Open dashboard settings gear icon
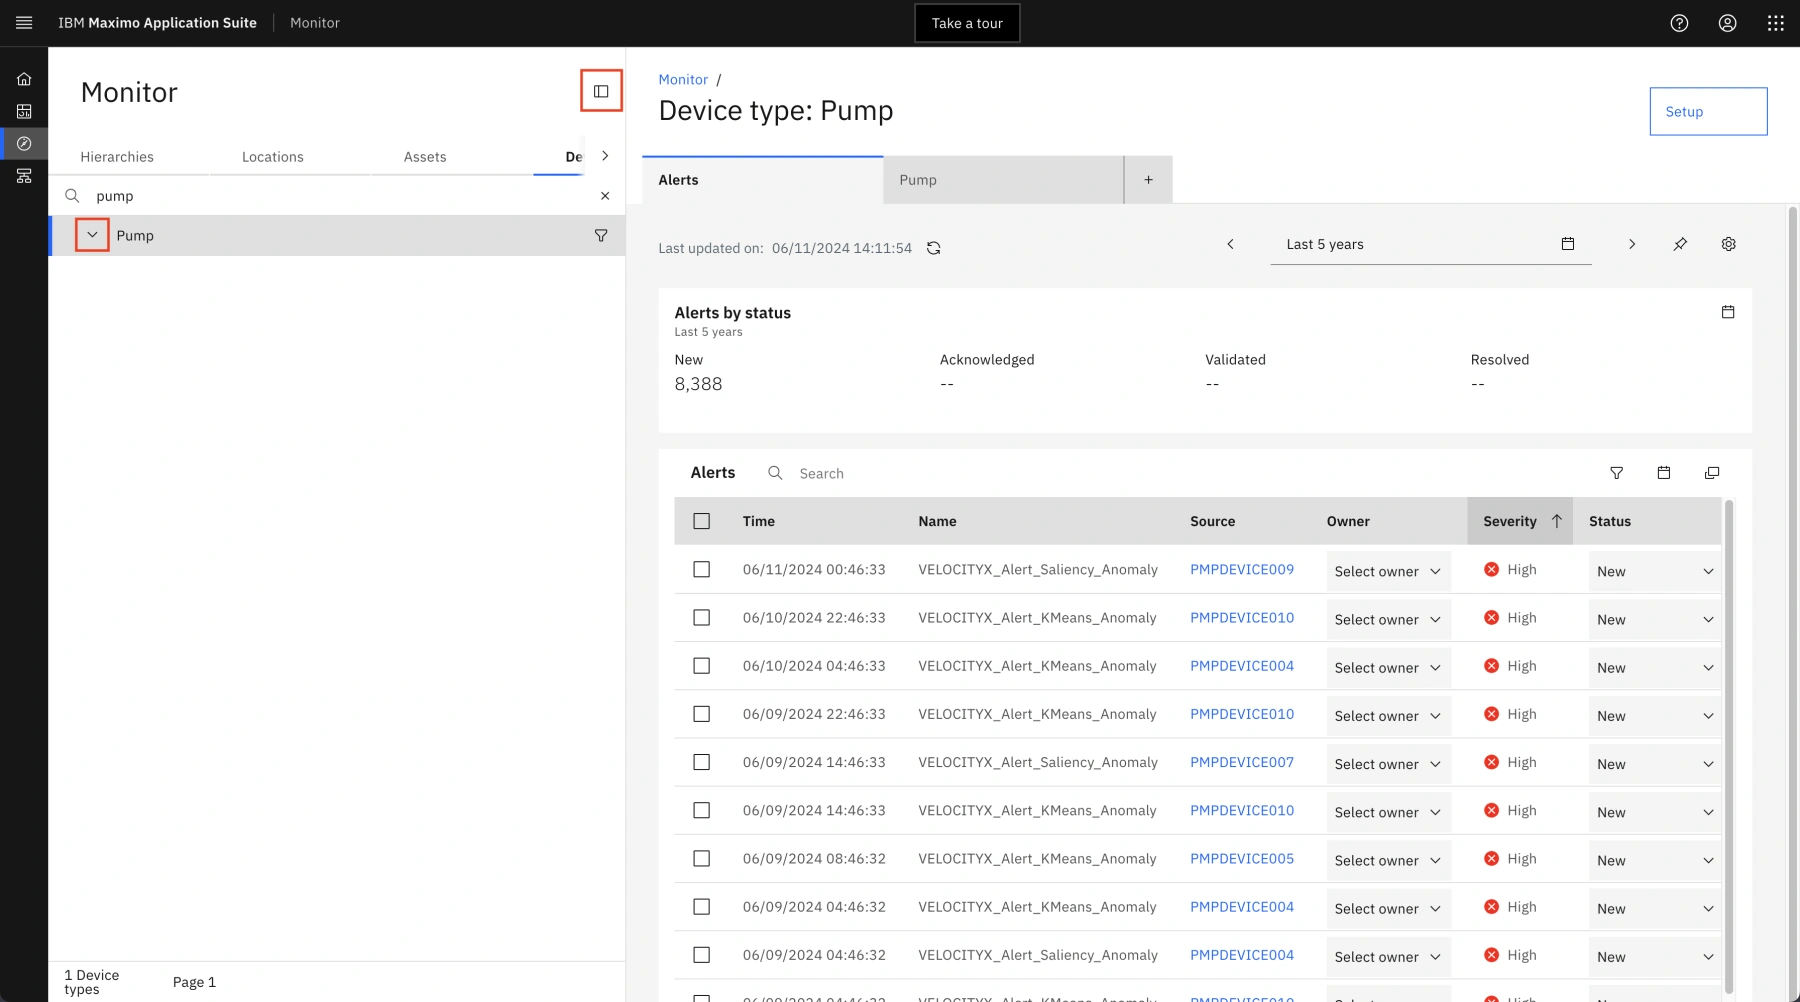This screenshot has height=1002, width=1800. 1728,244
